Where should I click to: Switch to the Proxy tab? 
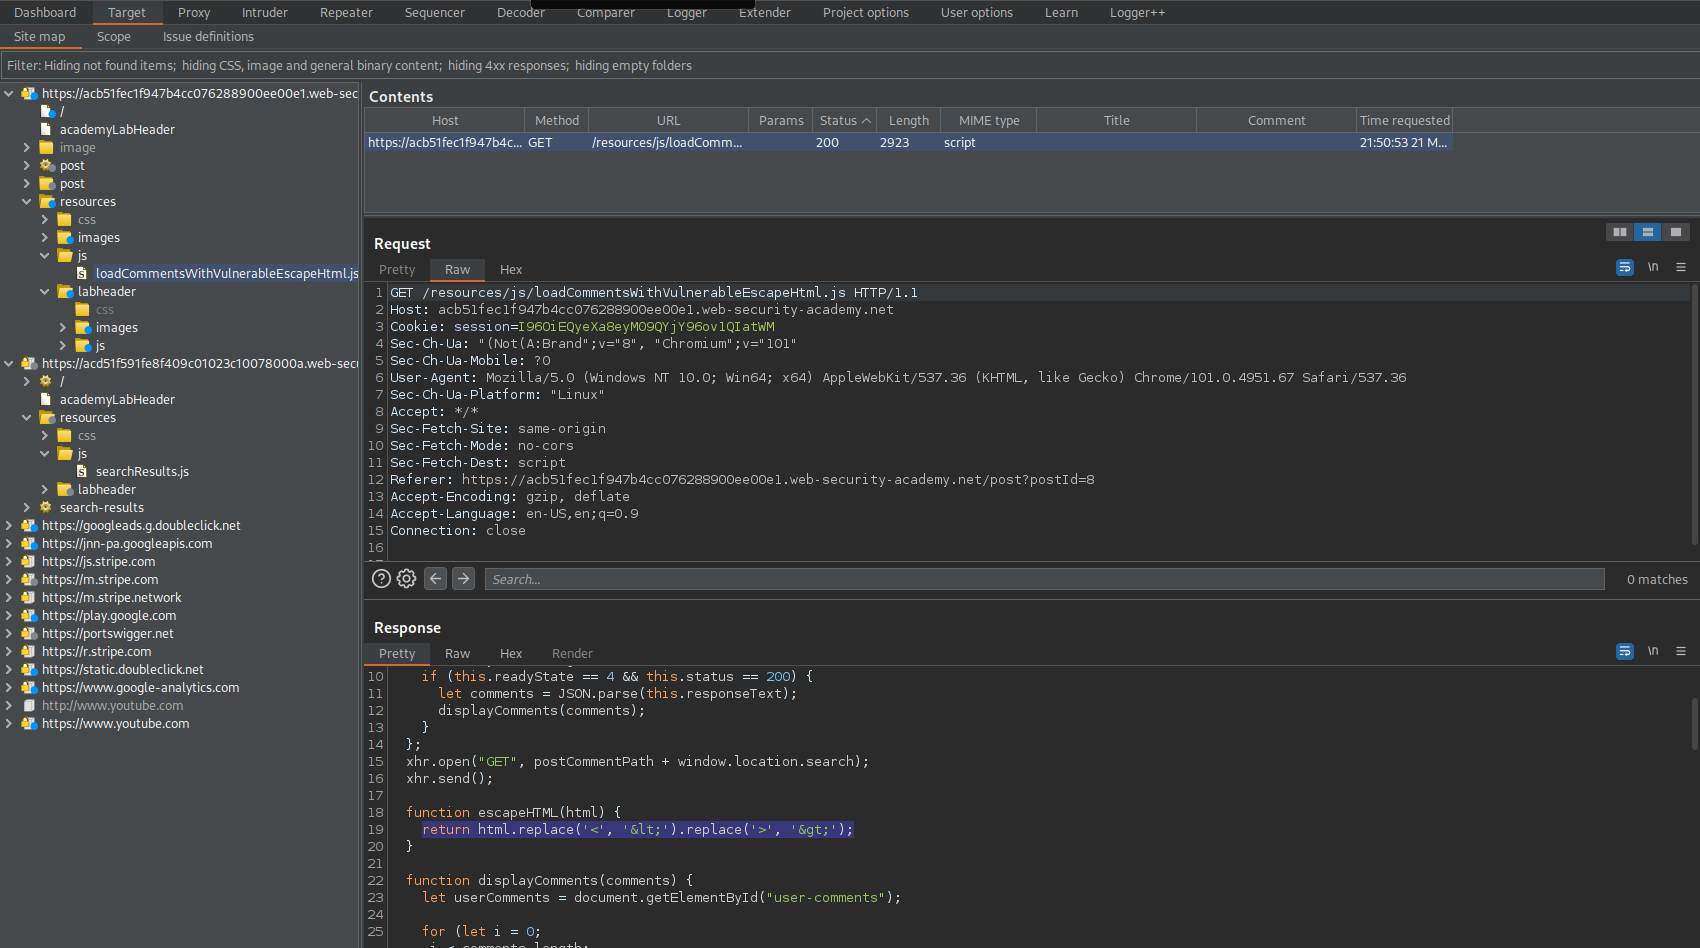pos(194,12)
